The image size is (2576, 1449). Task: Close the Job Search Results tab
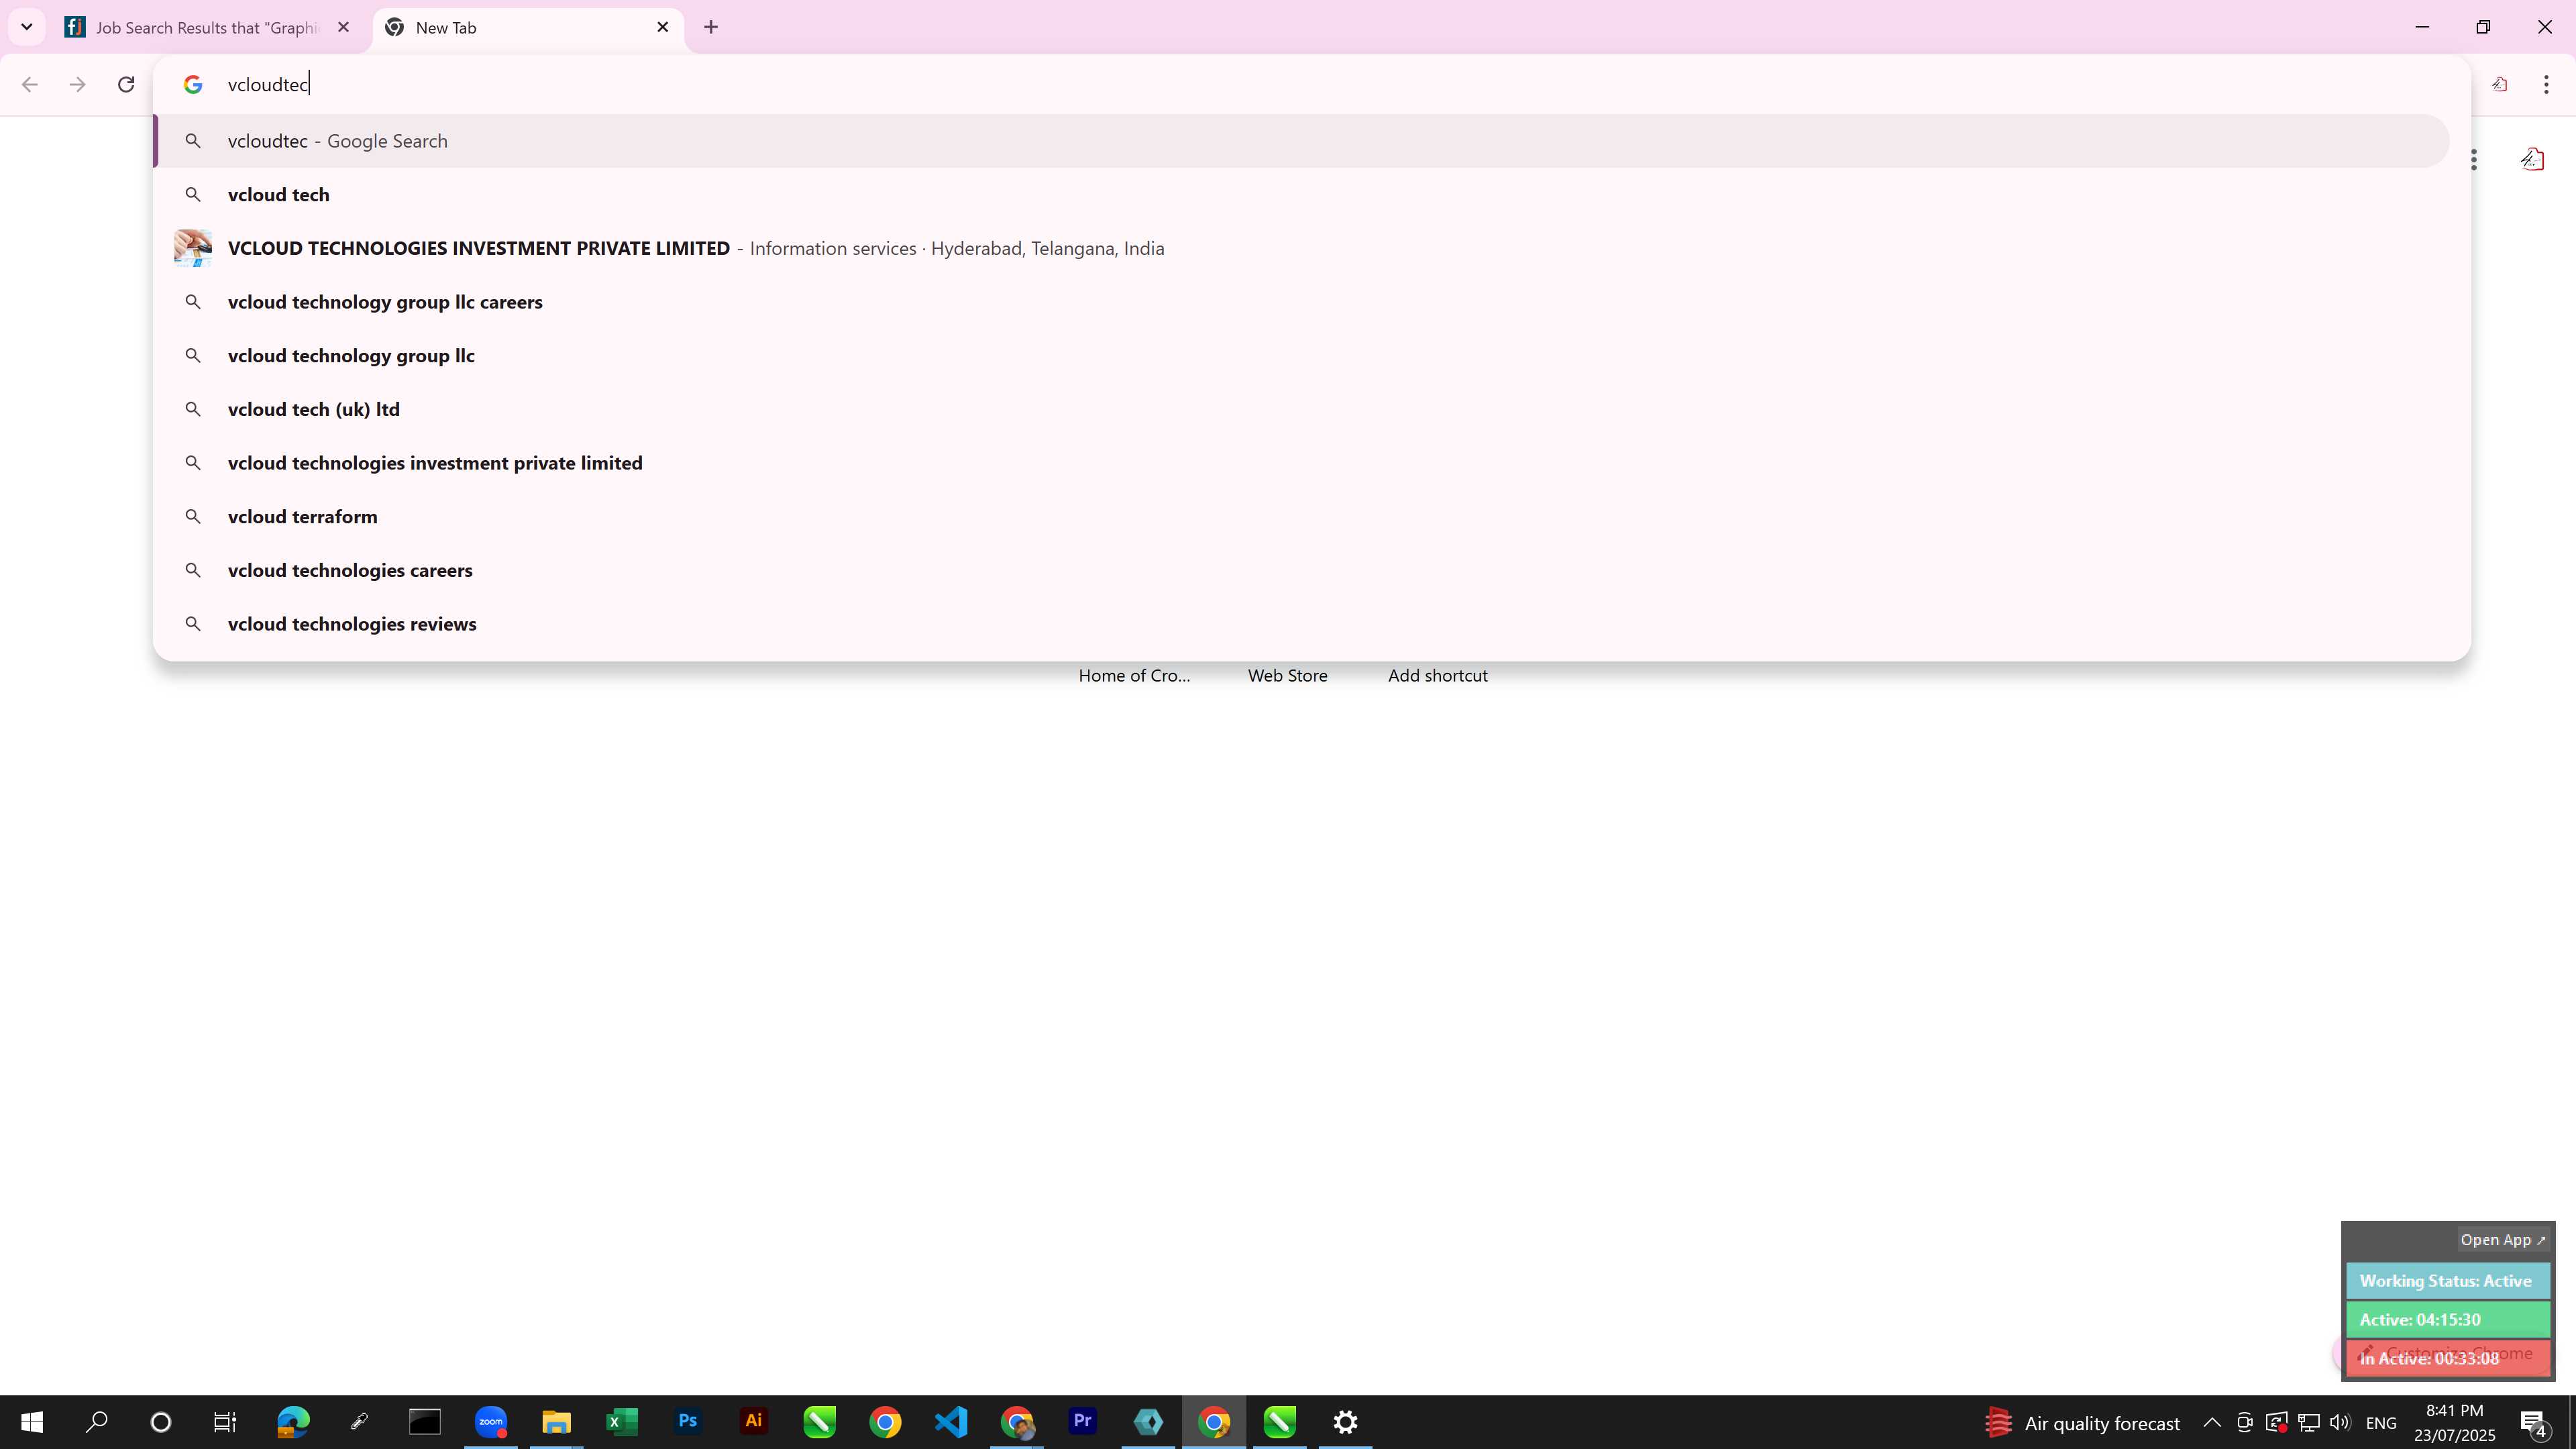(343, 27)
